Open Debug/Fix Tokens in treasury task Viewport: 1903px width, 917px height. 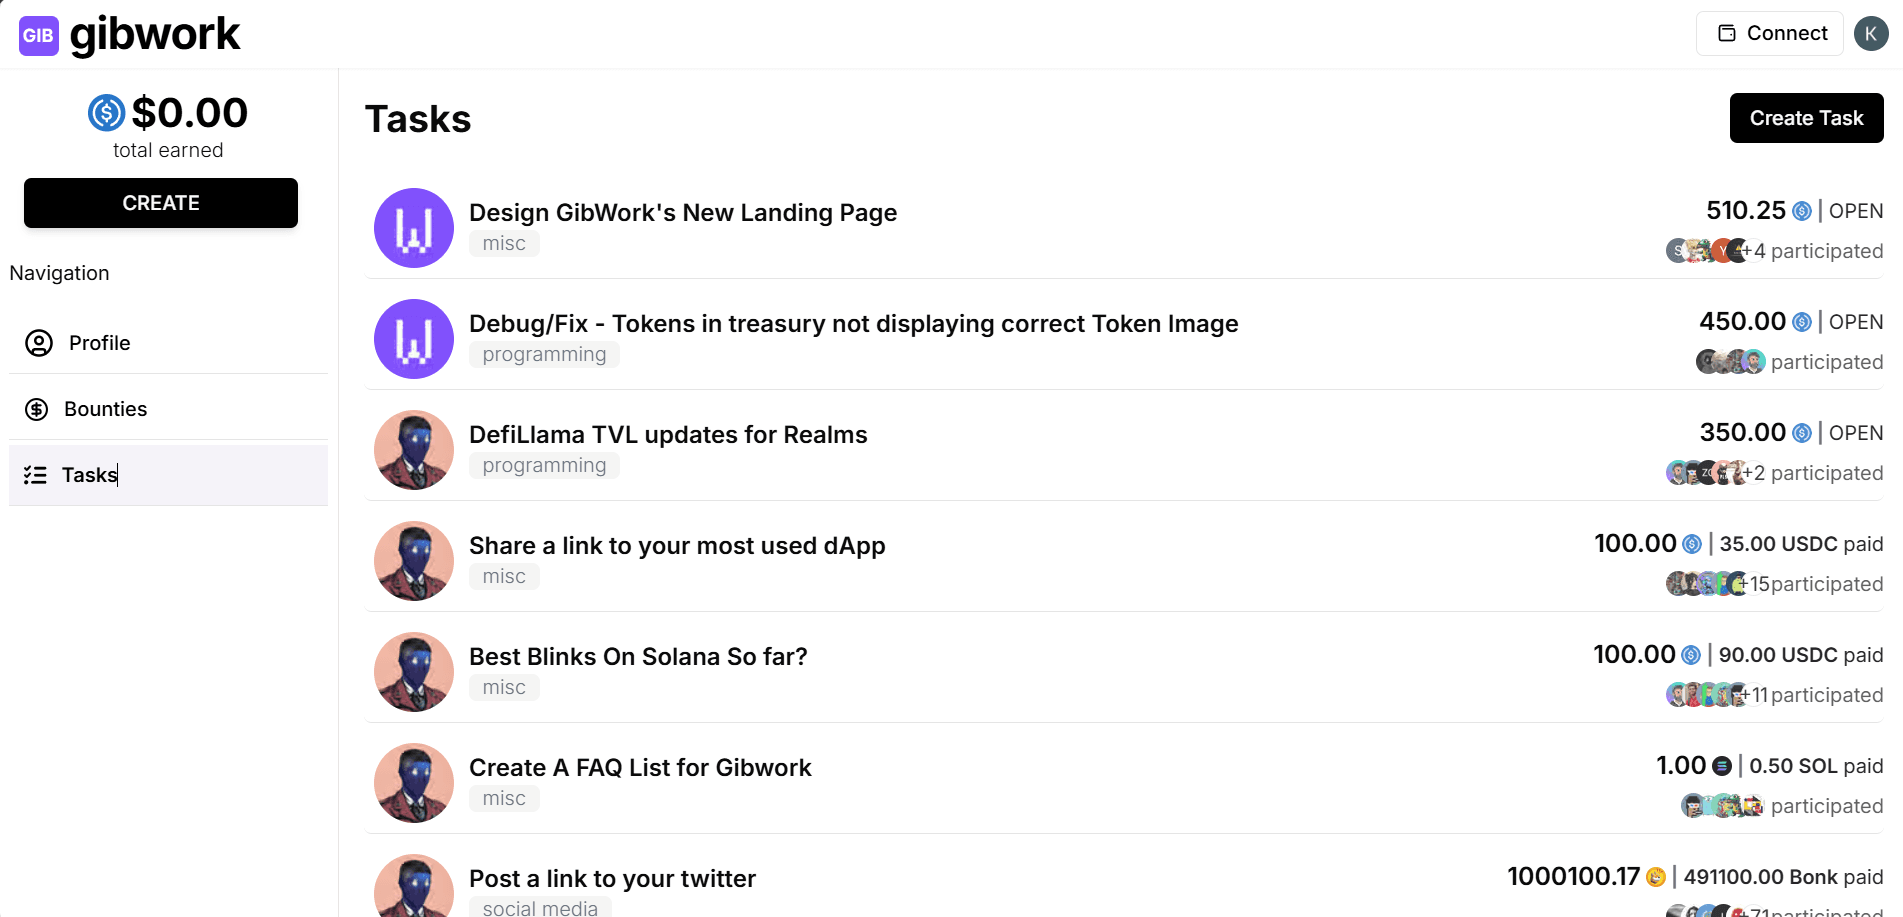854,324
